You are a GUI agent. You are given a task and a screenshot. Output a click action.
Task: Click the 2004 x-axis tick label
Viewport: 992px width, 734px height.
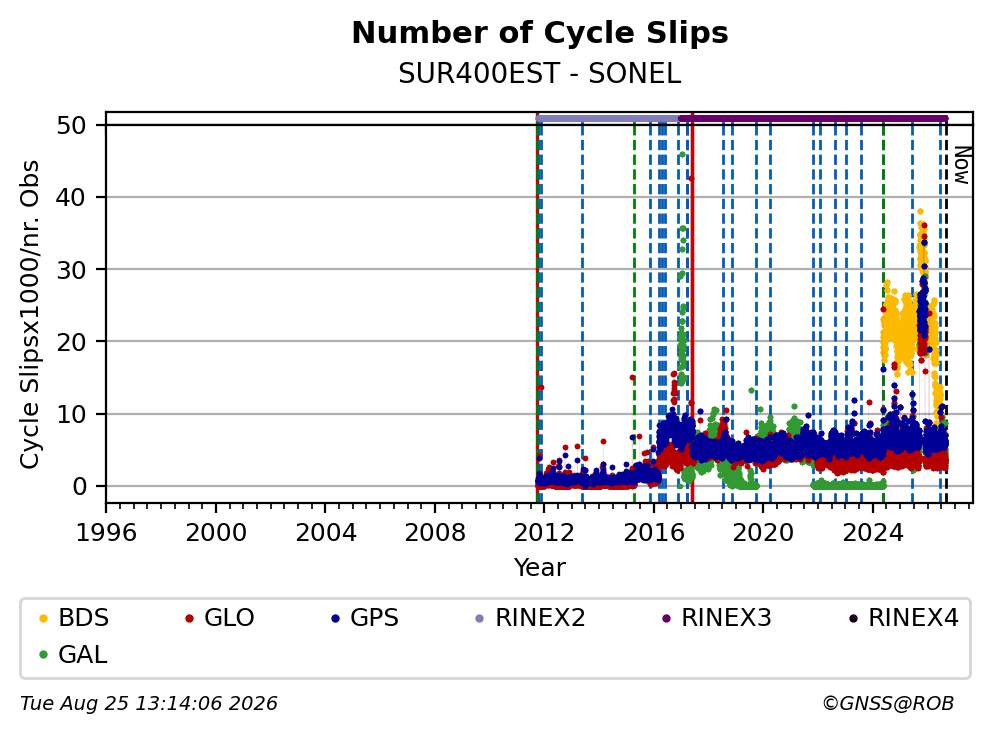pos(325,533)
